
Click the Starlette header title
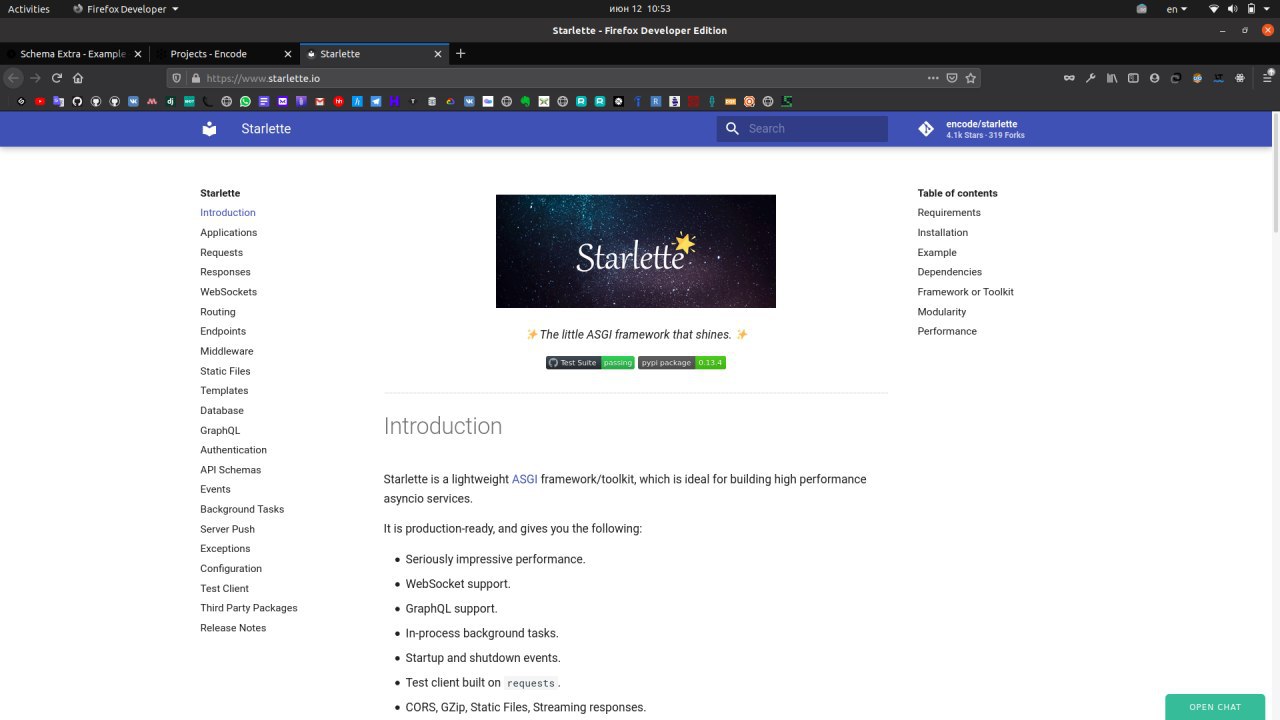point(266,128)
